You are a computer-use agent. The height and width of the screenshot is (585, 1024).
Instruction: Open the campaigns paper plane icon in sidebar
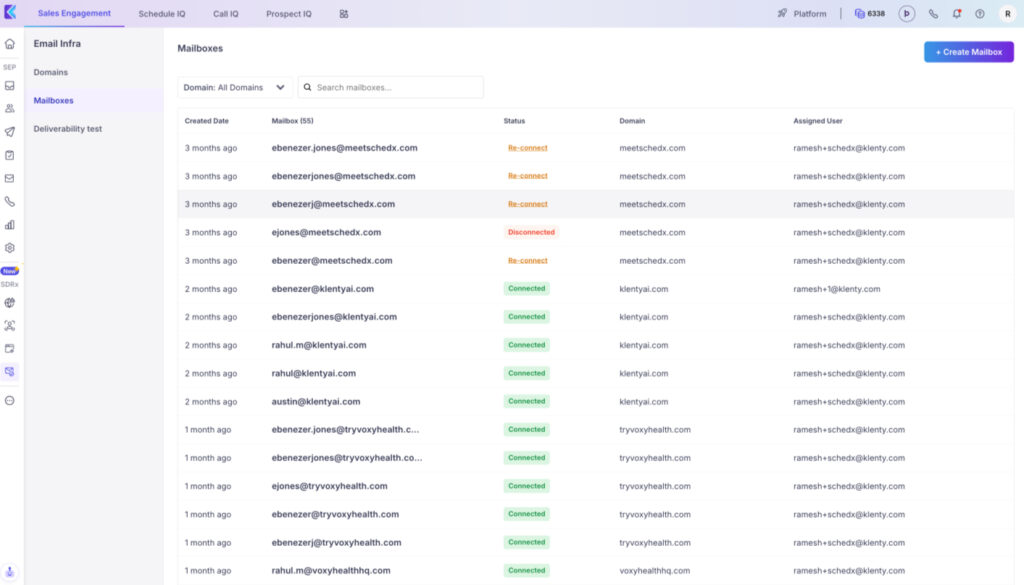pos(10,128)
